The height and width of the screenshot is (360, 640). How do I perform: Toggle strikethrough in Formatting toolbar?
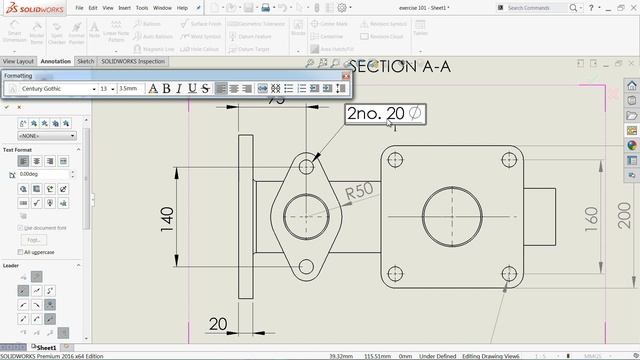205,89
